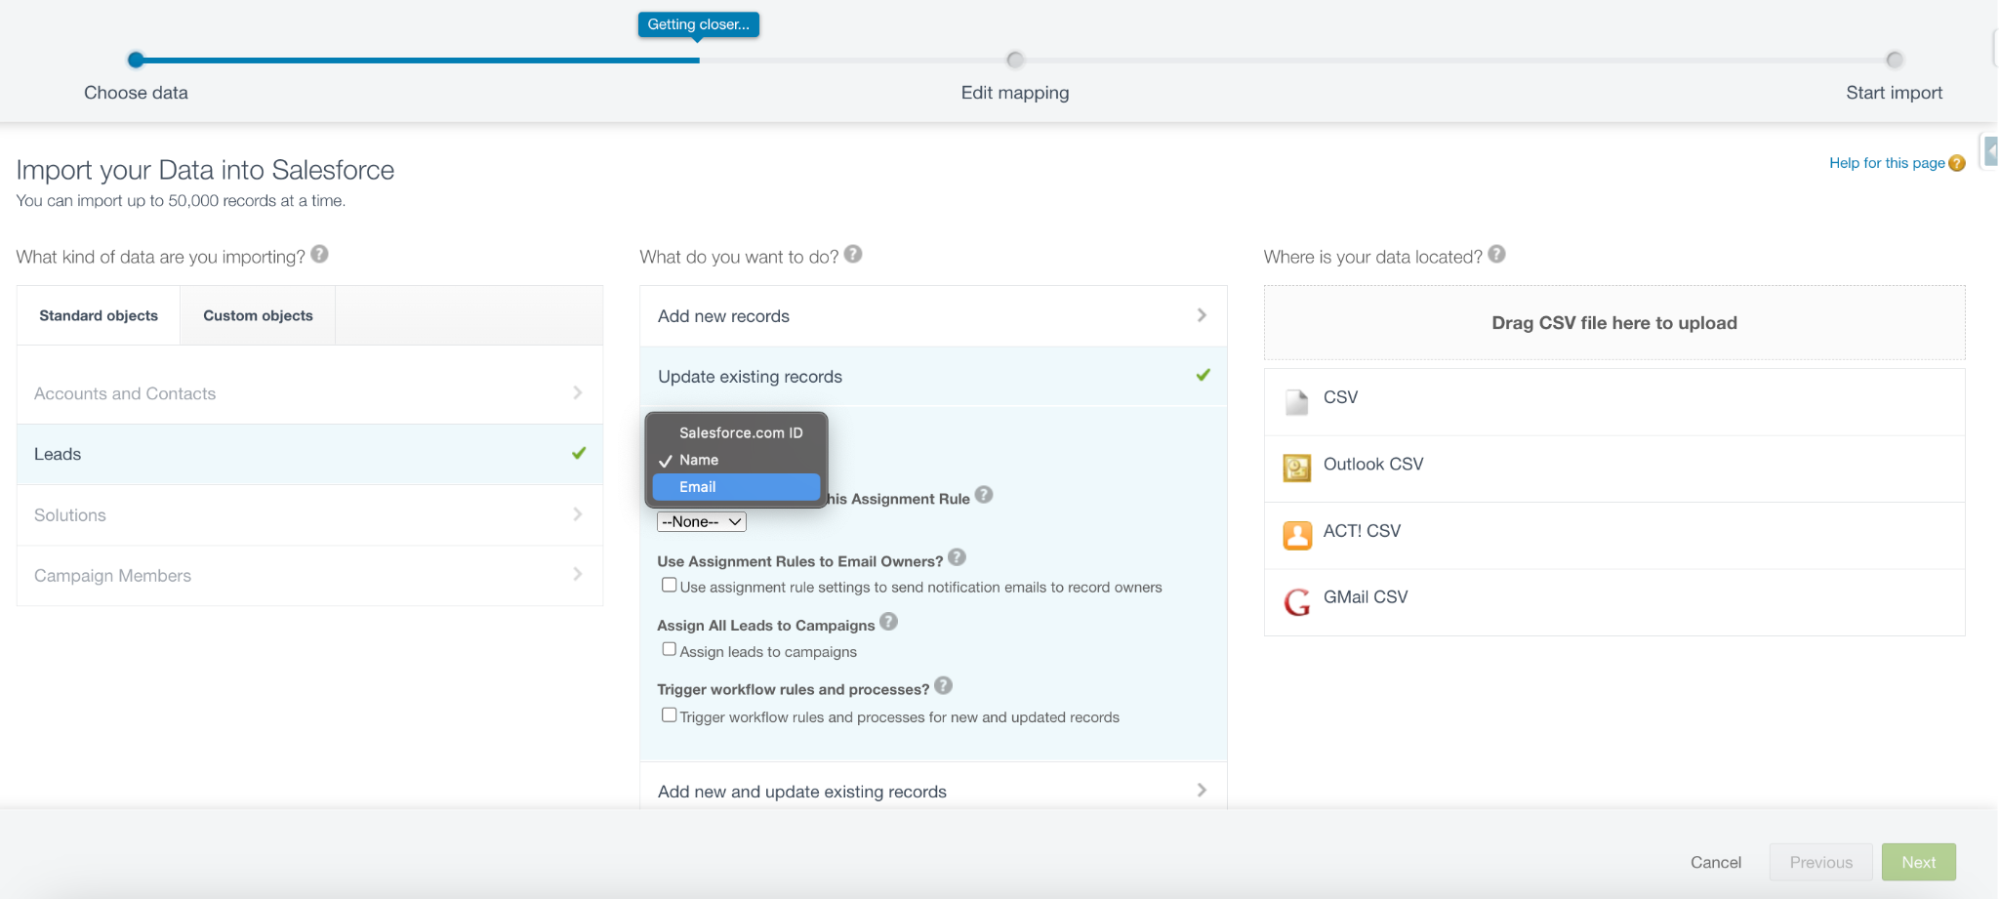This screenshot has width=1999, height=899.
Task: Select the Campaign Members row
Action: [310, 576]
